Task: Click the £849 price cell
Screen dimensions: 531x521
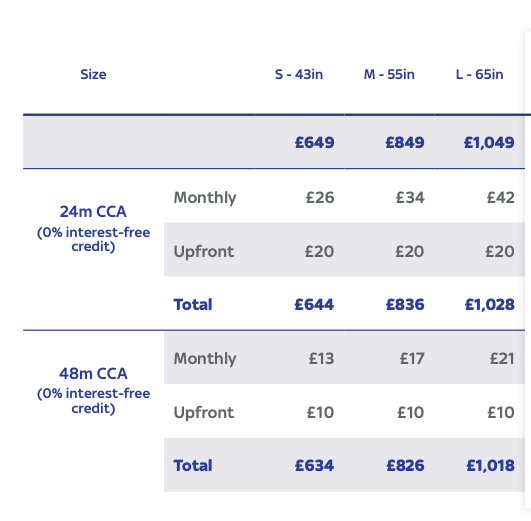Action: coord(405,142)
